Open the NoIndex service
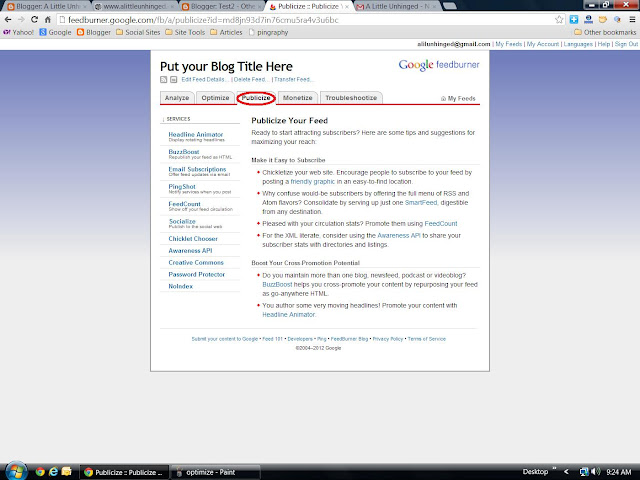This screenshot has height=480, width=640. tap(180, 286)
